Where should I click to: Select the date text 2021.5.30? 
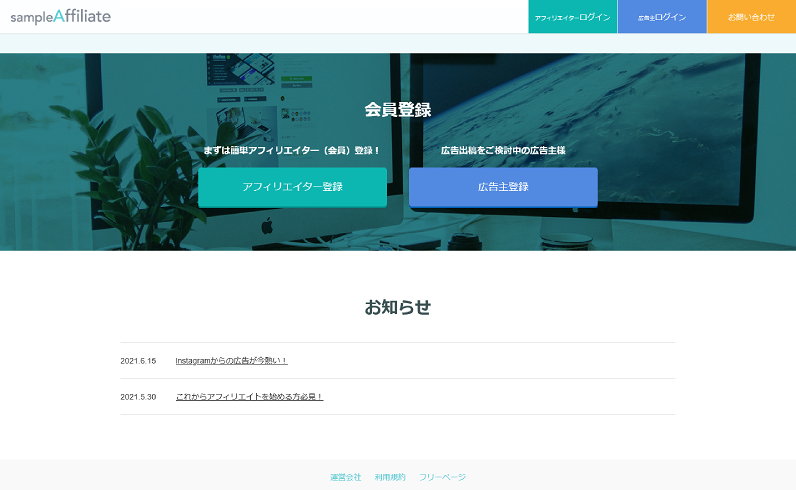point(138,397)
